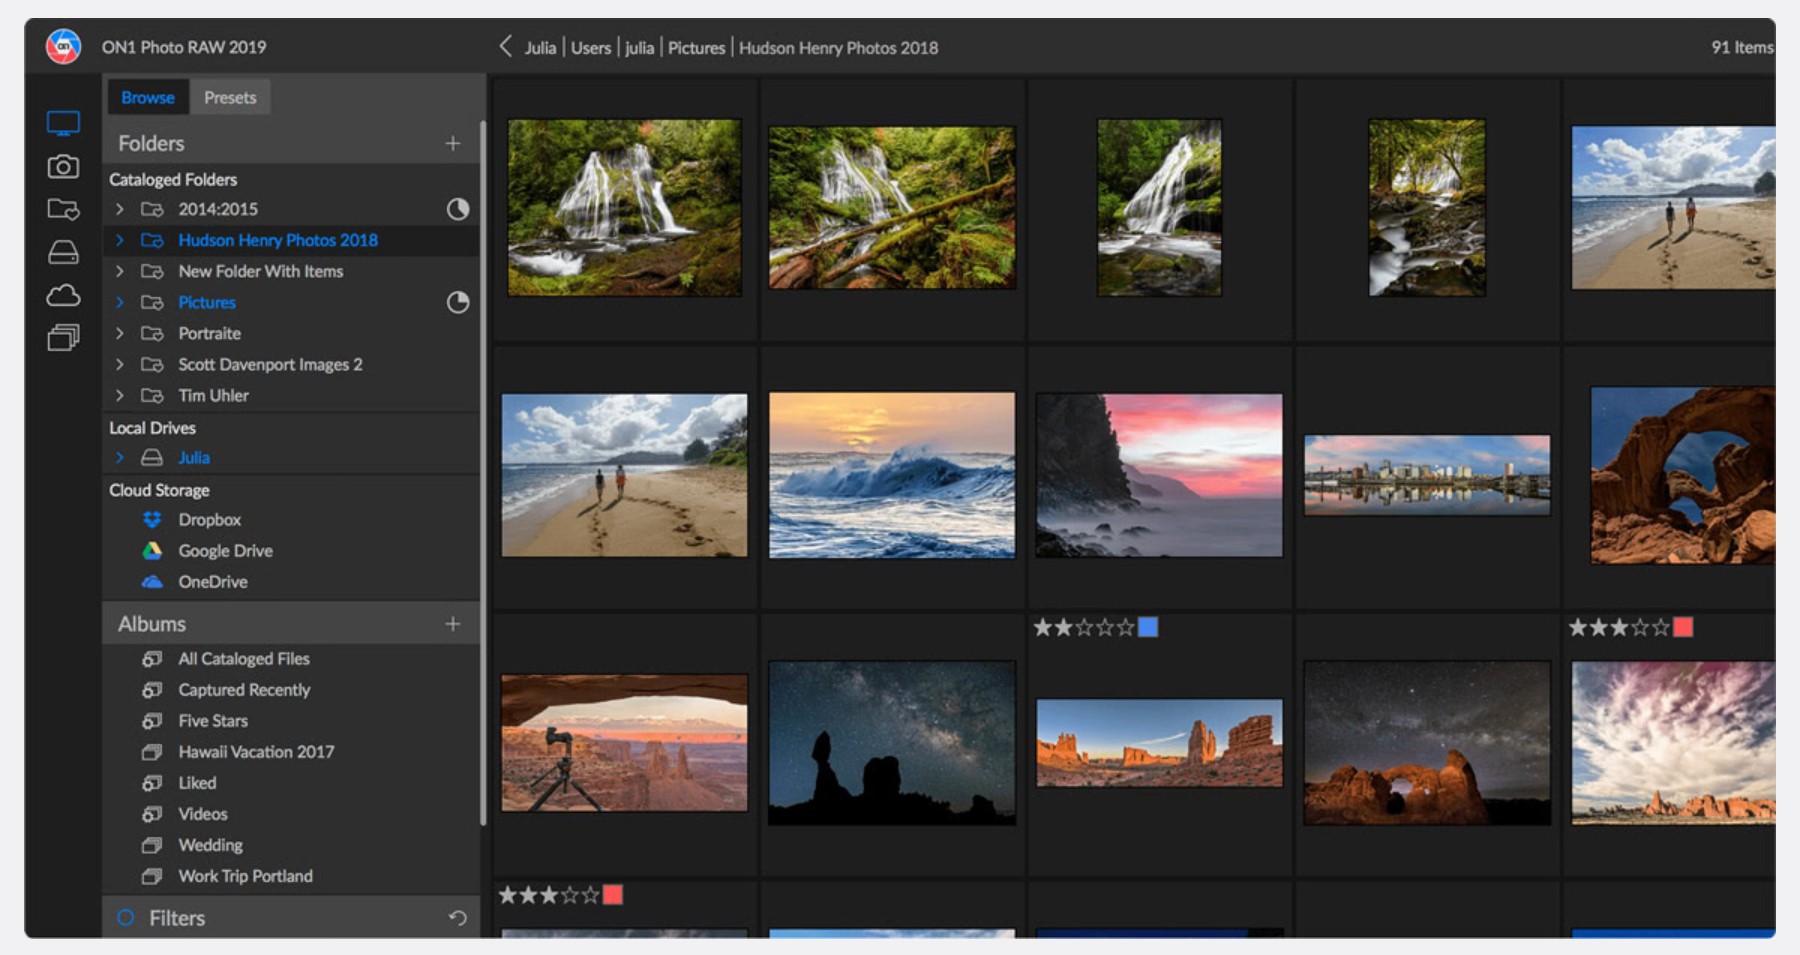The image size is (1800, 955).
Task: Switch to the Browse tab
Action: click(148, 97)
